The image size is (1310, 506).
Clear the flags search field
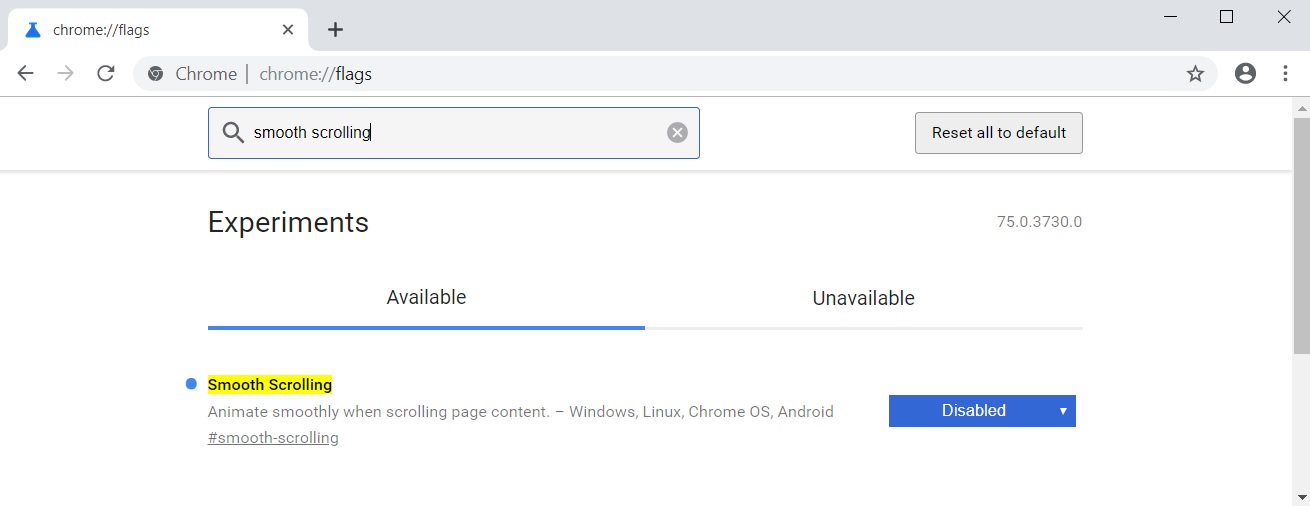pos(677,133)
